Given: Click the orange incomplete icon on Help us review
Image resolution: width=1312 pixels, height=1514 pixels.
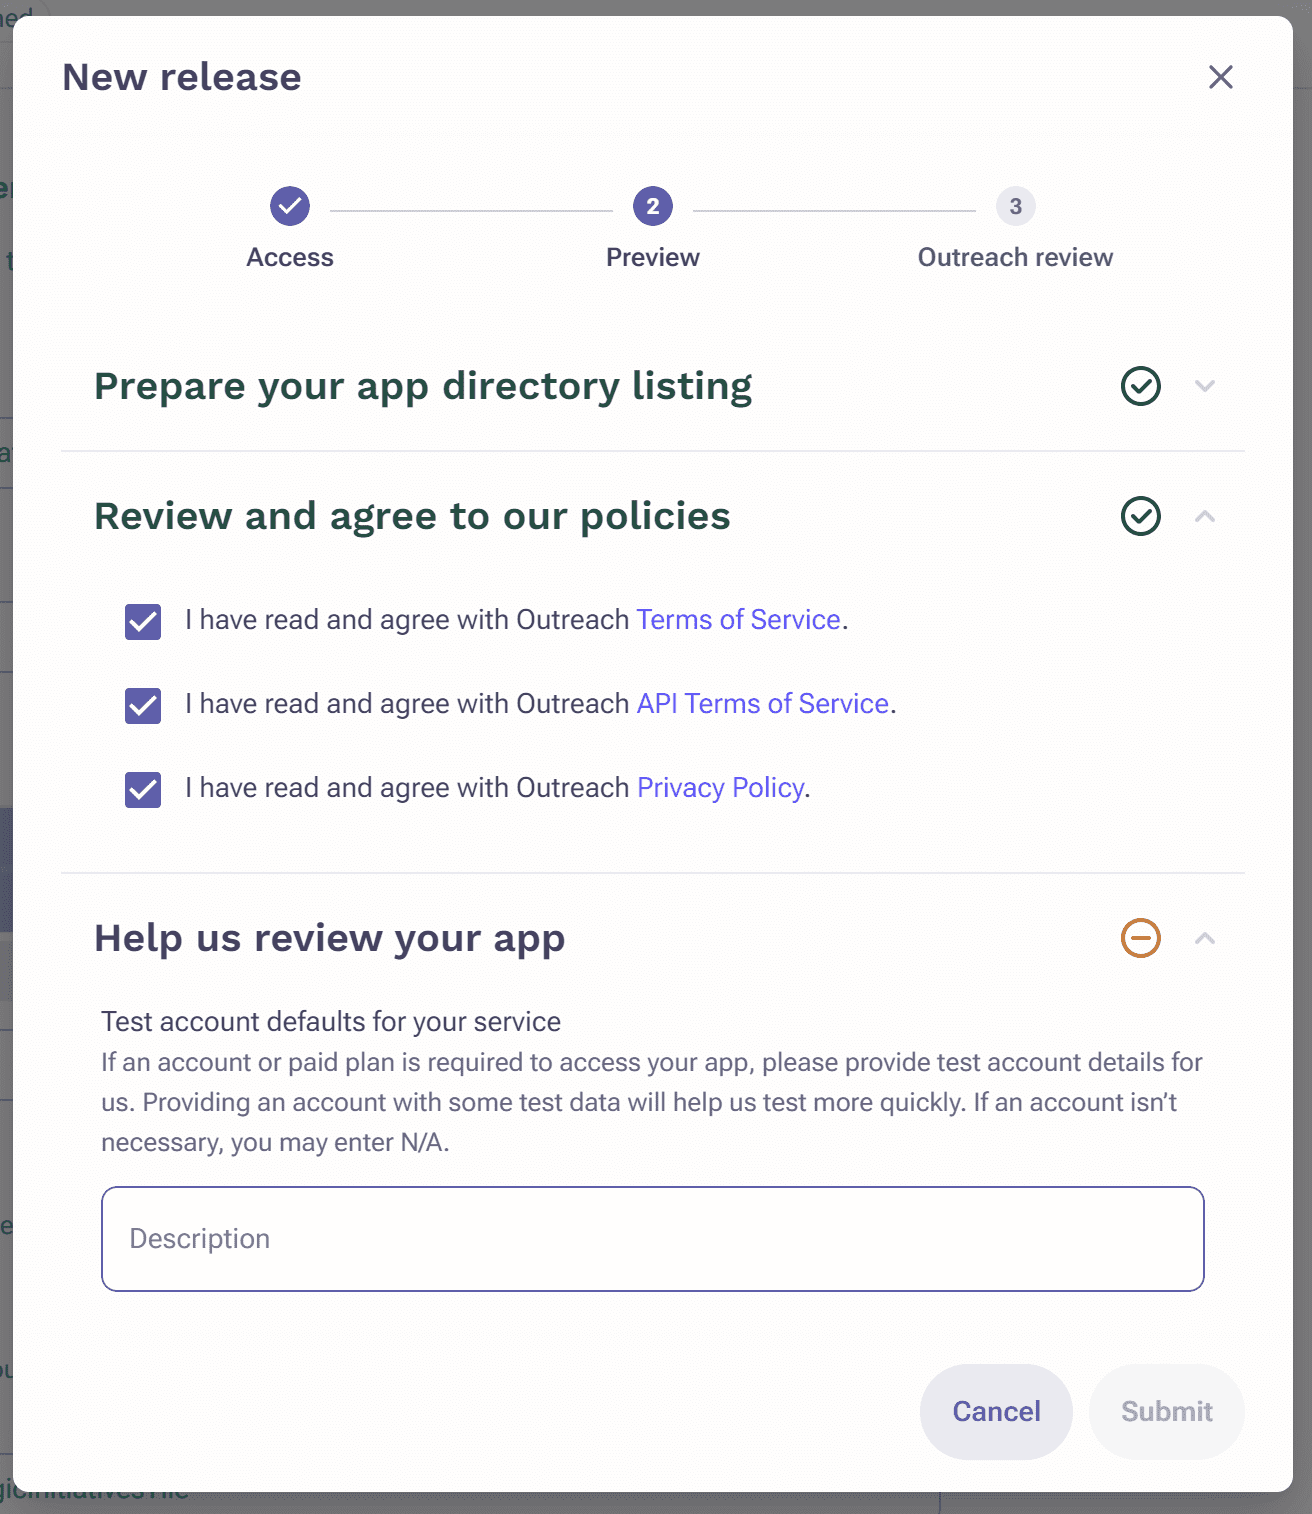Looking at the screenshot, I should [x=1139, y=938].
